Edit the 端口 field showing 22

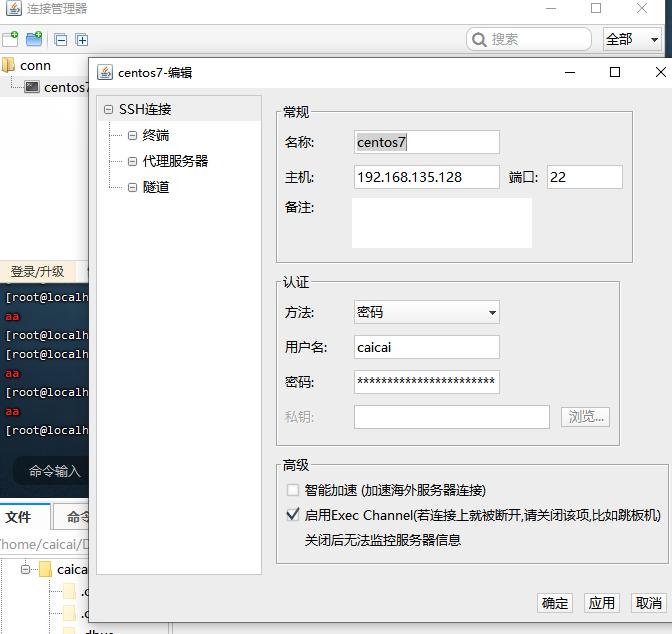(x=585, y=177)
